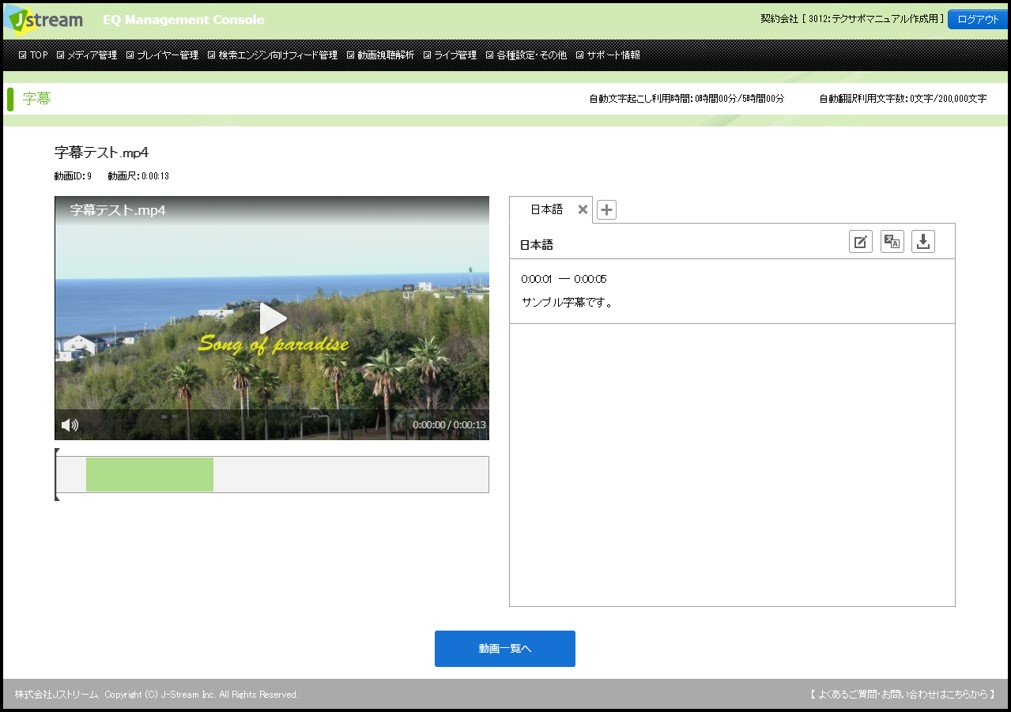The width and height of the screenshot is (1011, 712).
Task: Click the Jstream logo
Action: 45,20
